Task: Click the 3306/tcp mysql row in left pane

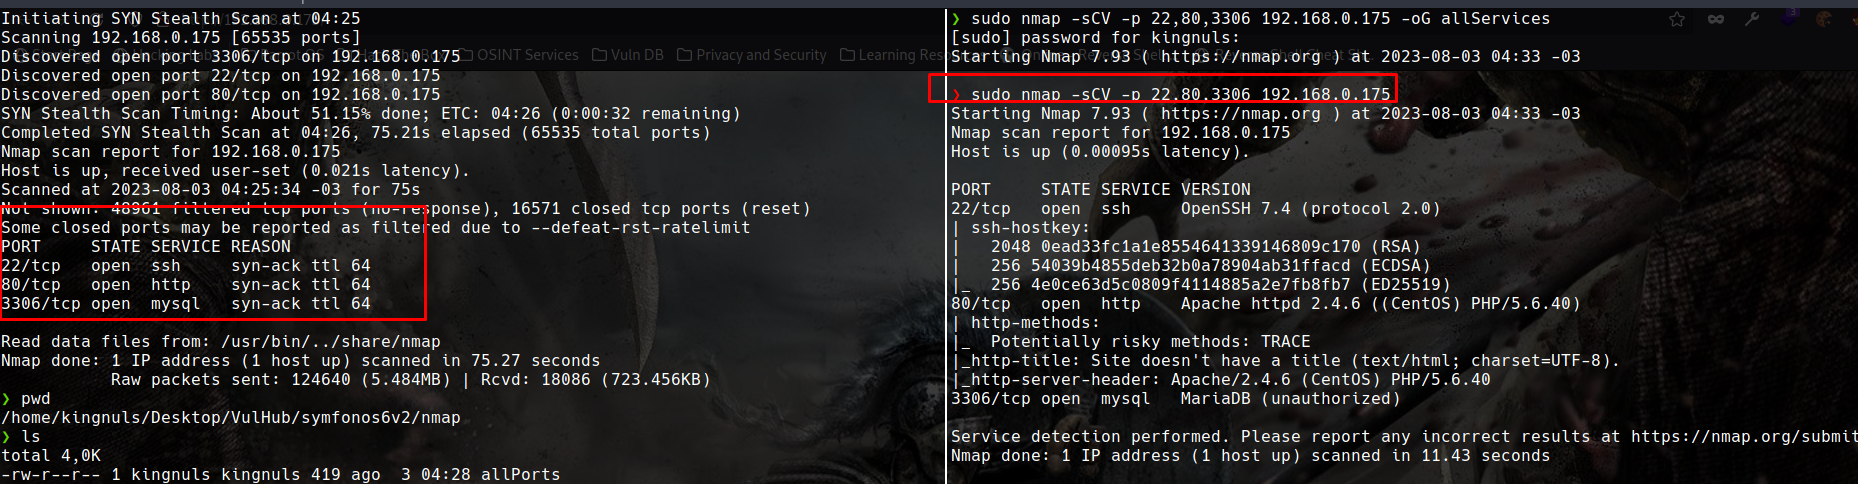Action: pos(186,304)
